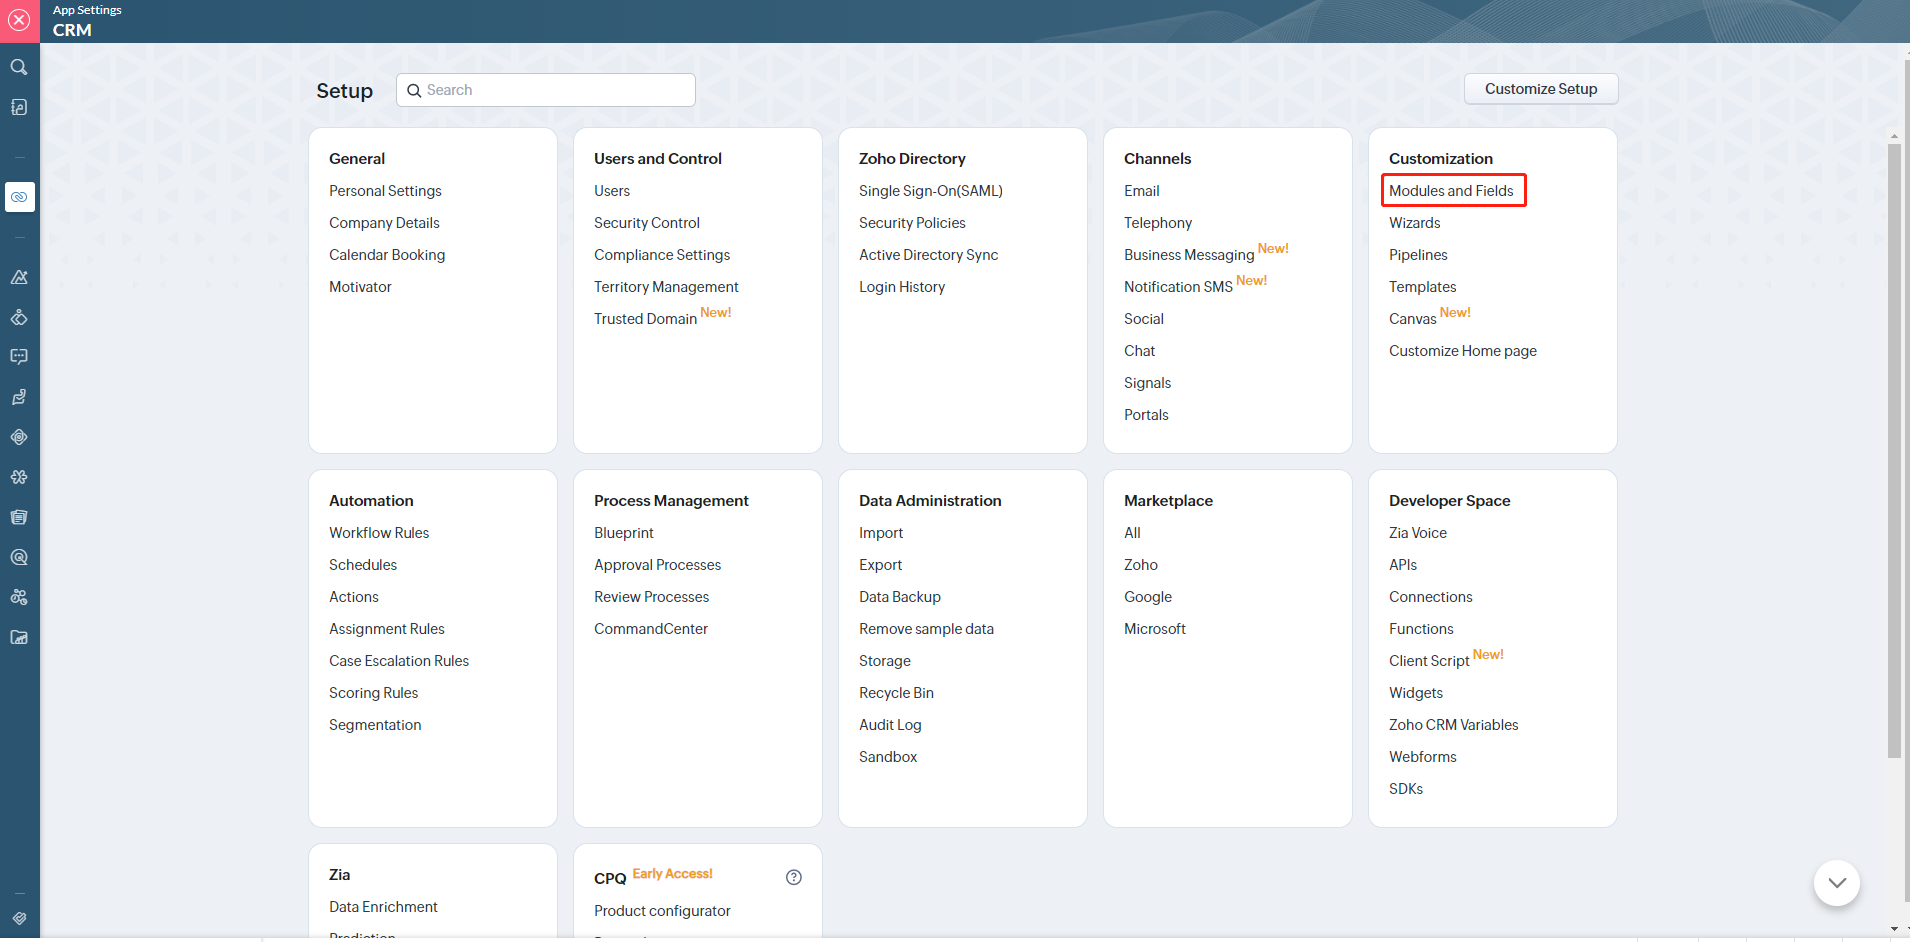This screenshot has width=1910, height=942.
Task: Open the notebook icon below the sidebar search
Action: [19, 107]
